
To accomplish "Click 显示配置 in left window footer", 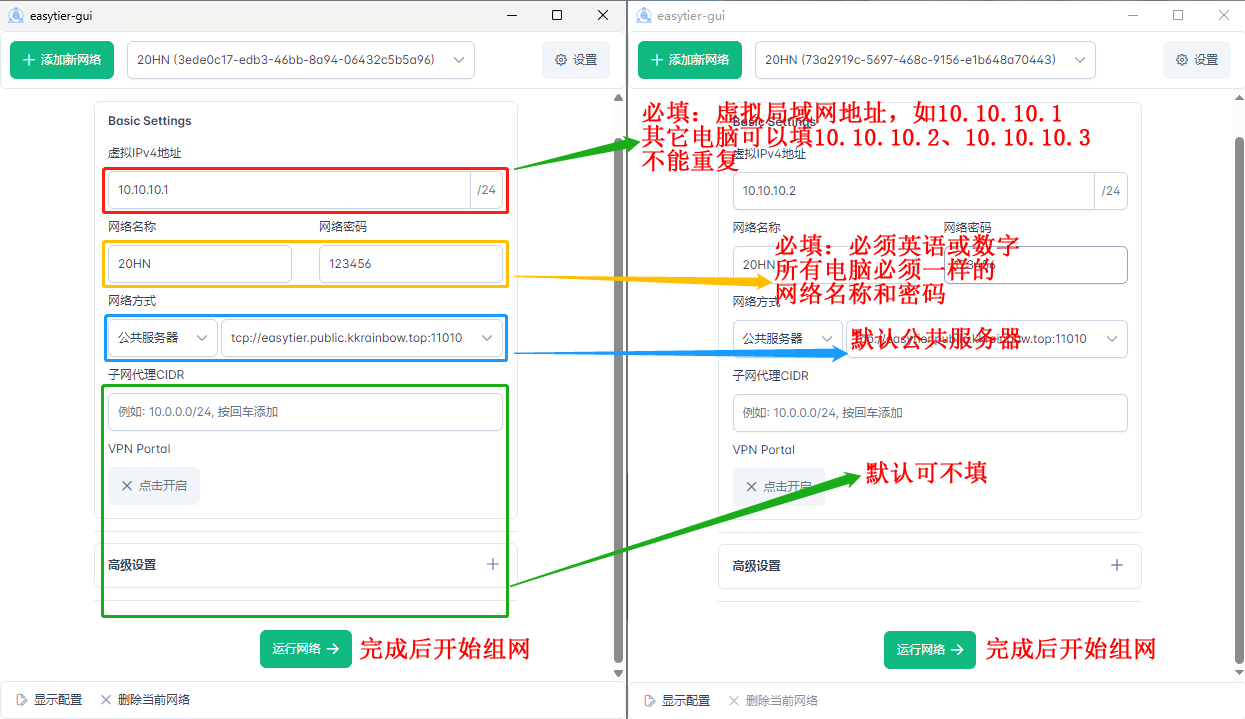I will [49, 700].
